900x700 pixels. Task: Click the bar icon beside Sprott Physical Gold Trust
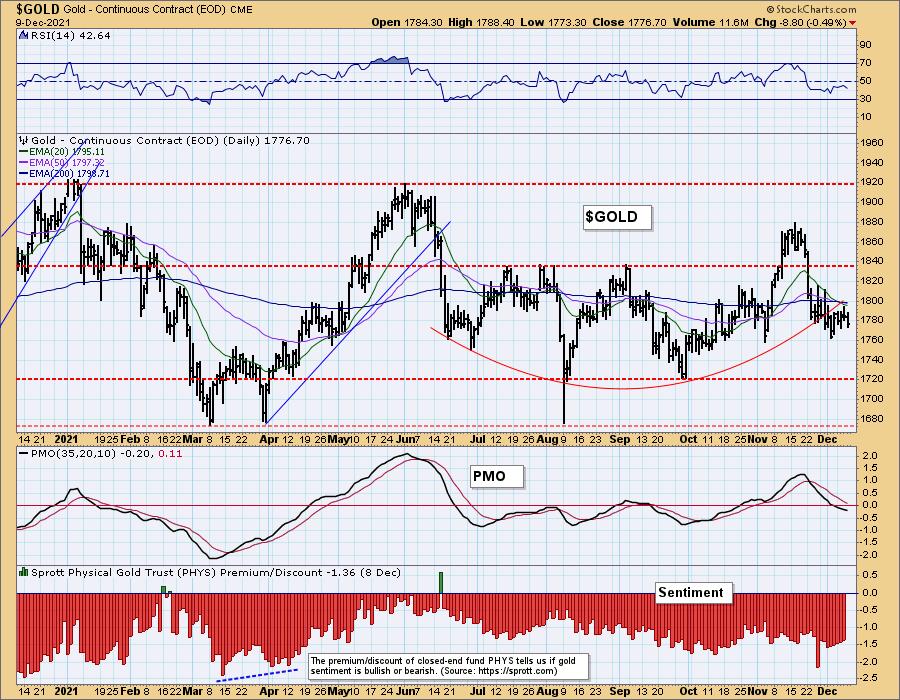pyautogui.click(x=24, y=572)
